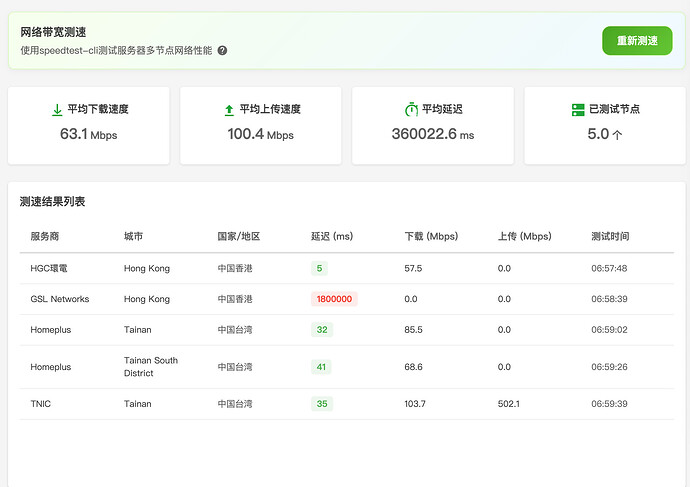Select the GSL Networks provider cell
This screenshot has height=487, width=690.
point(60,299)
